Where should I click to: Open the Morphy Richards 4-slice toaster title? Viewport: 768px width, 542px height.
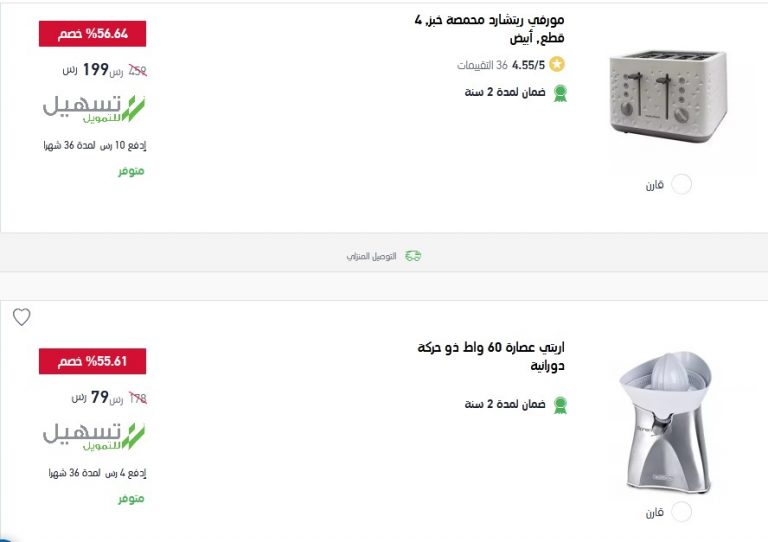[489, 28]
